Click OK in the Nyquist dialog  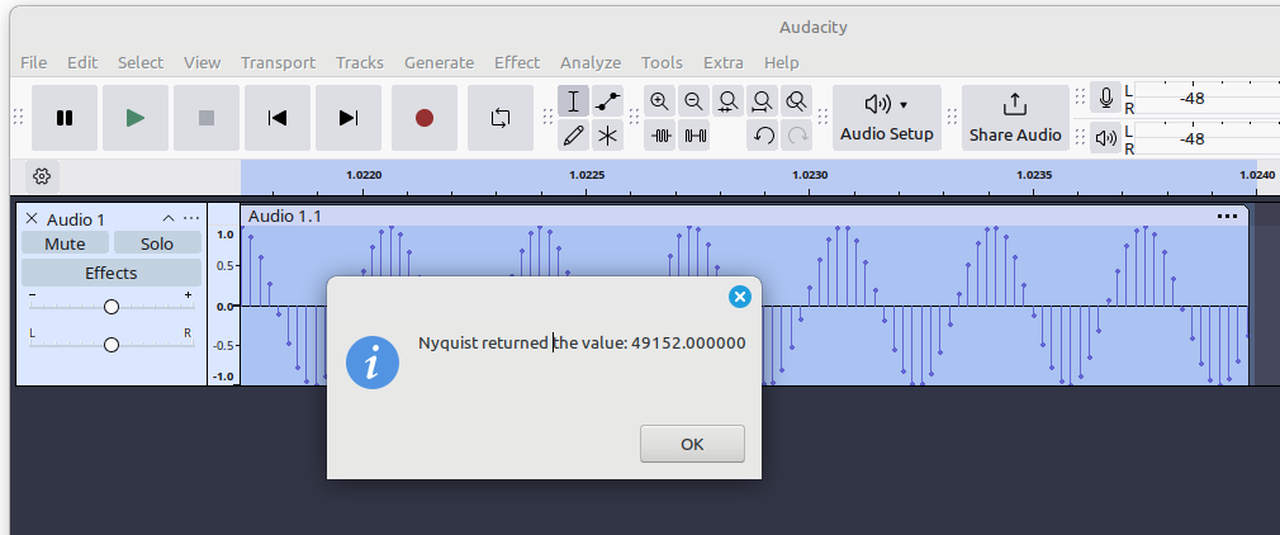692,444
